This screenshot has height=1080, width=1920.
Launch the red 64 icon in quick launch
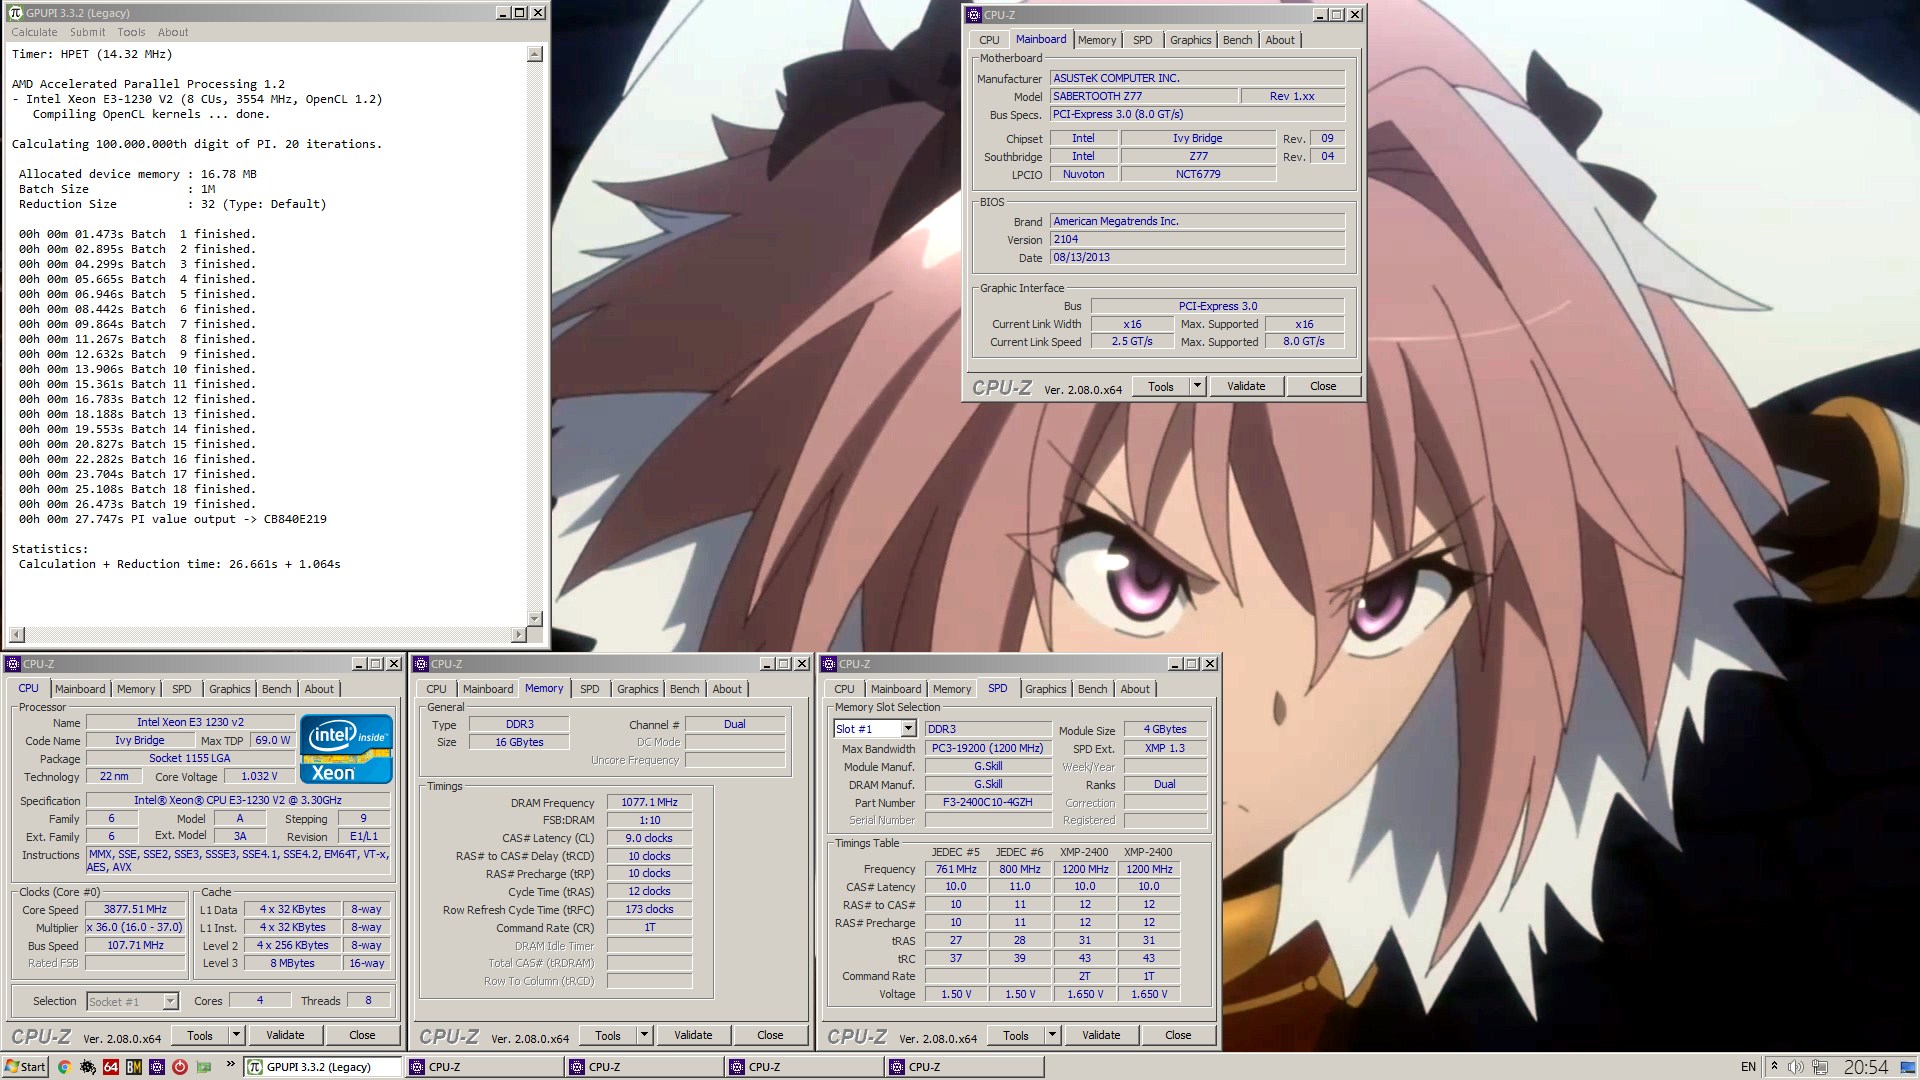[110, 1067]
